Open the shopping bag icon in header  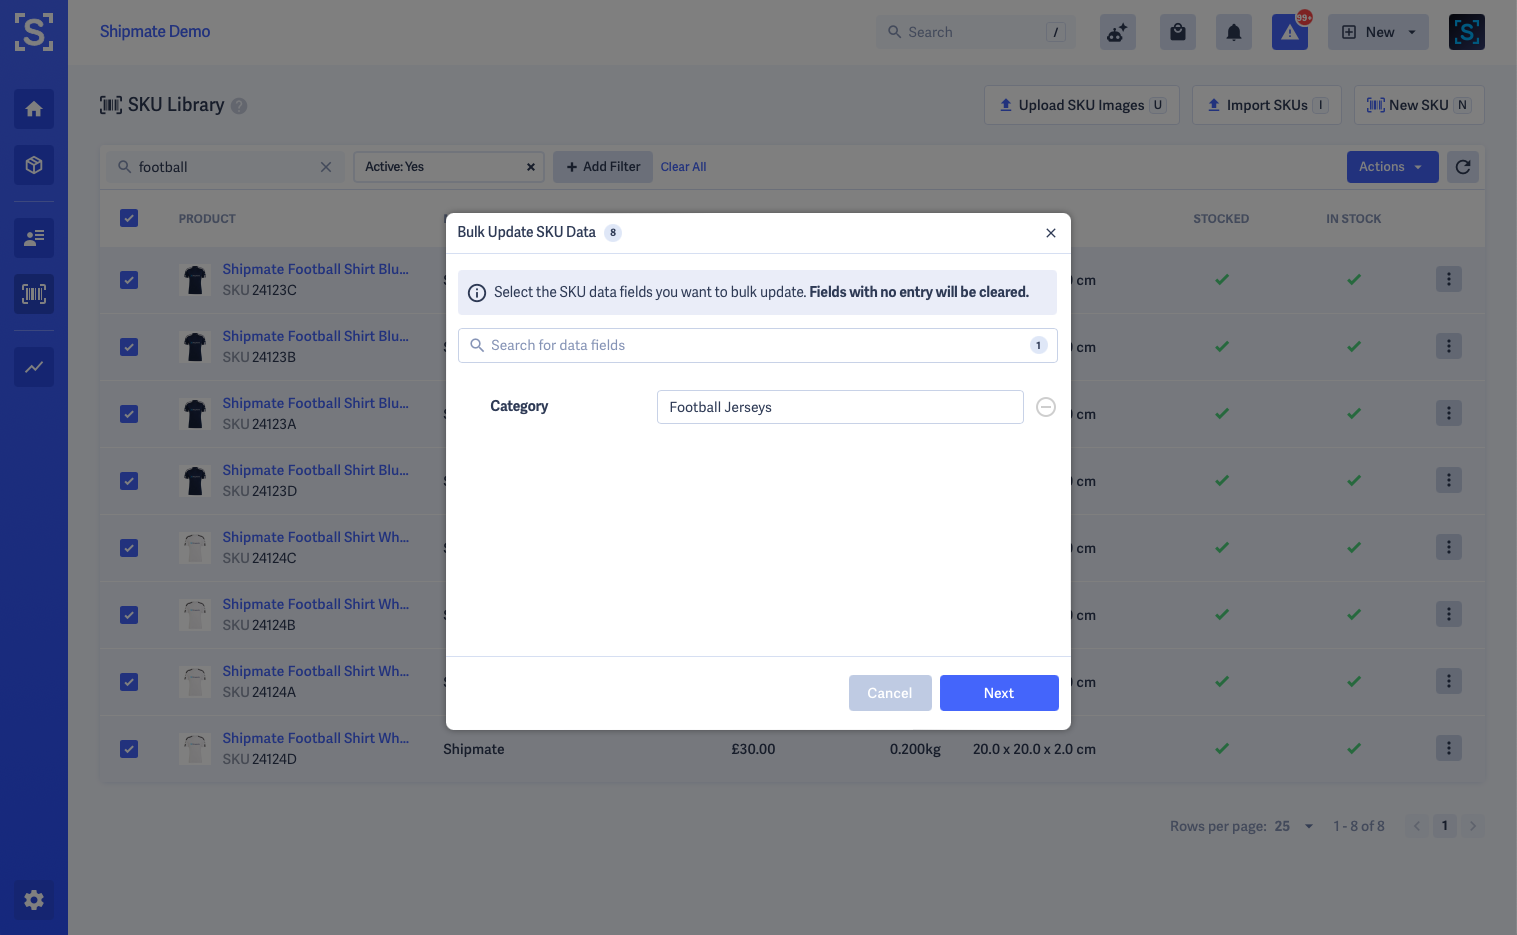pyautogui.click(x=1178, y=32)
